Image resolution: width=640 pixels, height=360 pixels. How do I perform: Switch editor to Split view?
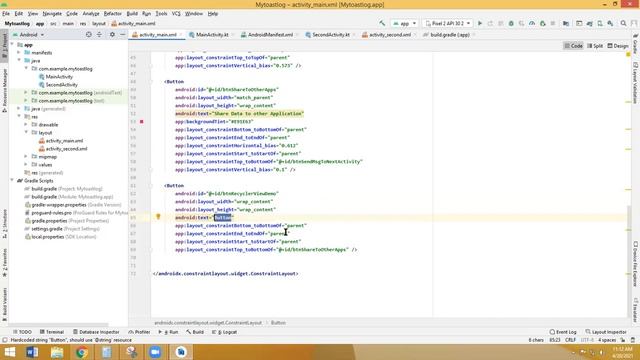pyautogui.click(x=595, y=46)
